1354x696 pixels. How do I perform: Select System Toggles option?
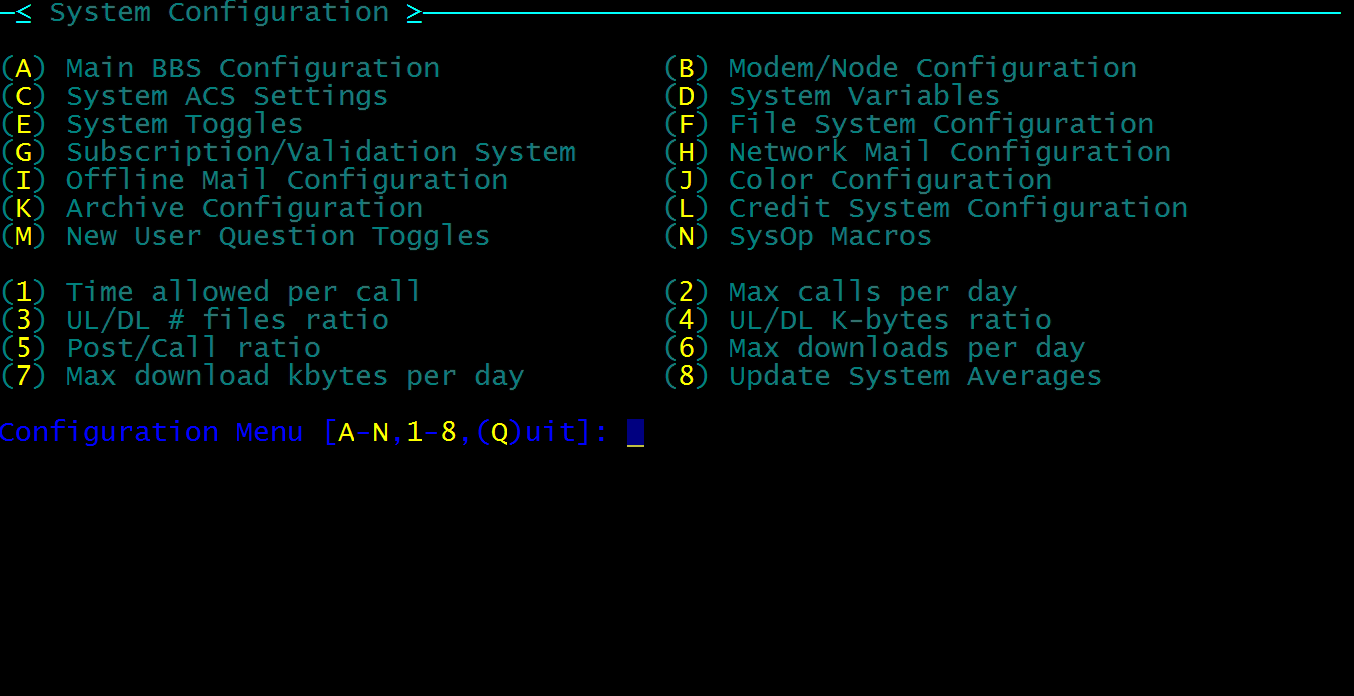click(x=152, y=124)
